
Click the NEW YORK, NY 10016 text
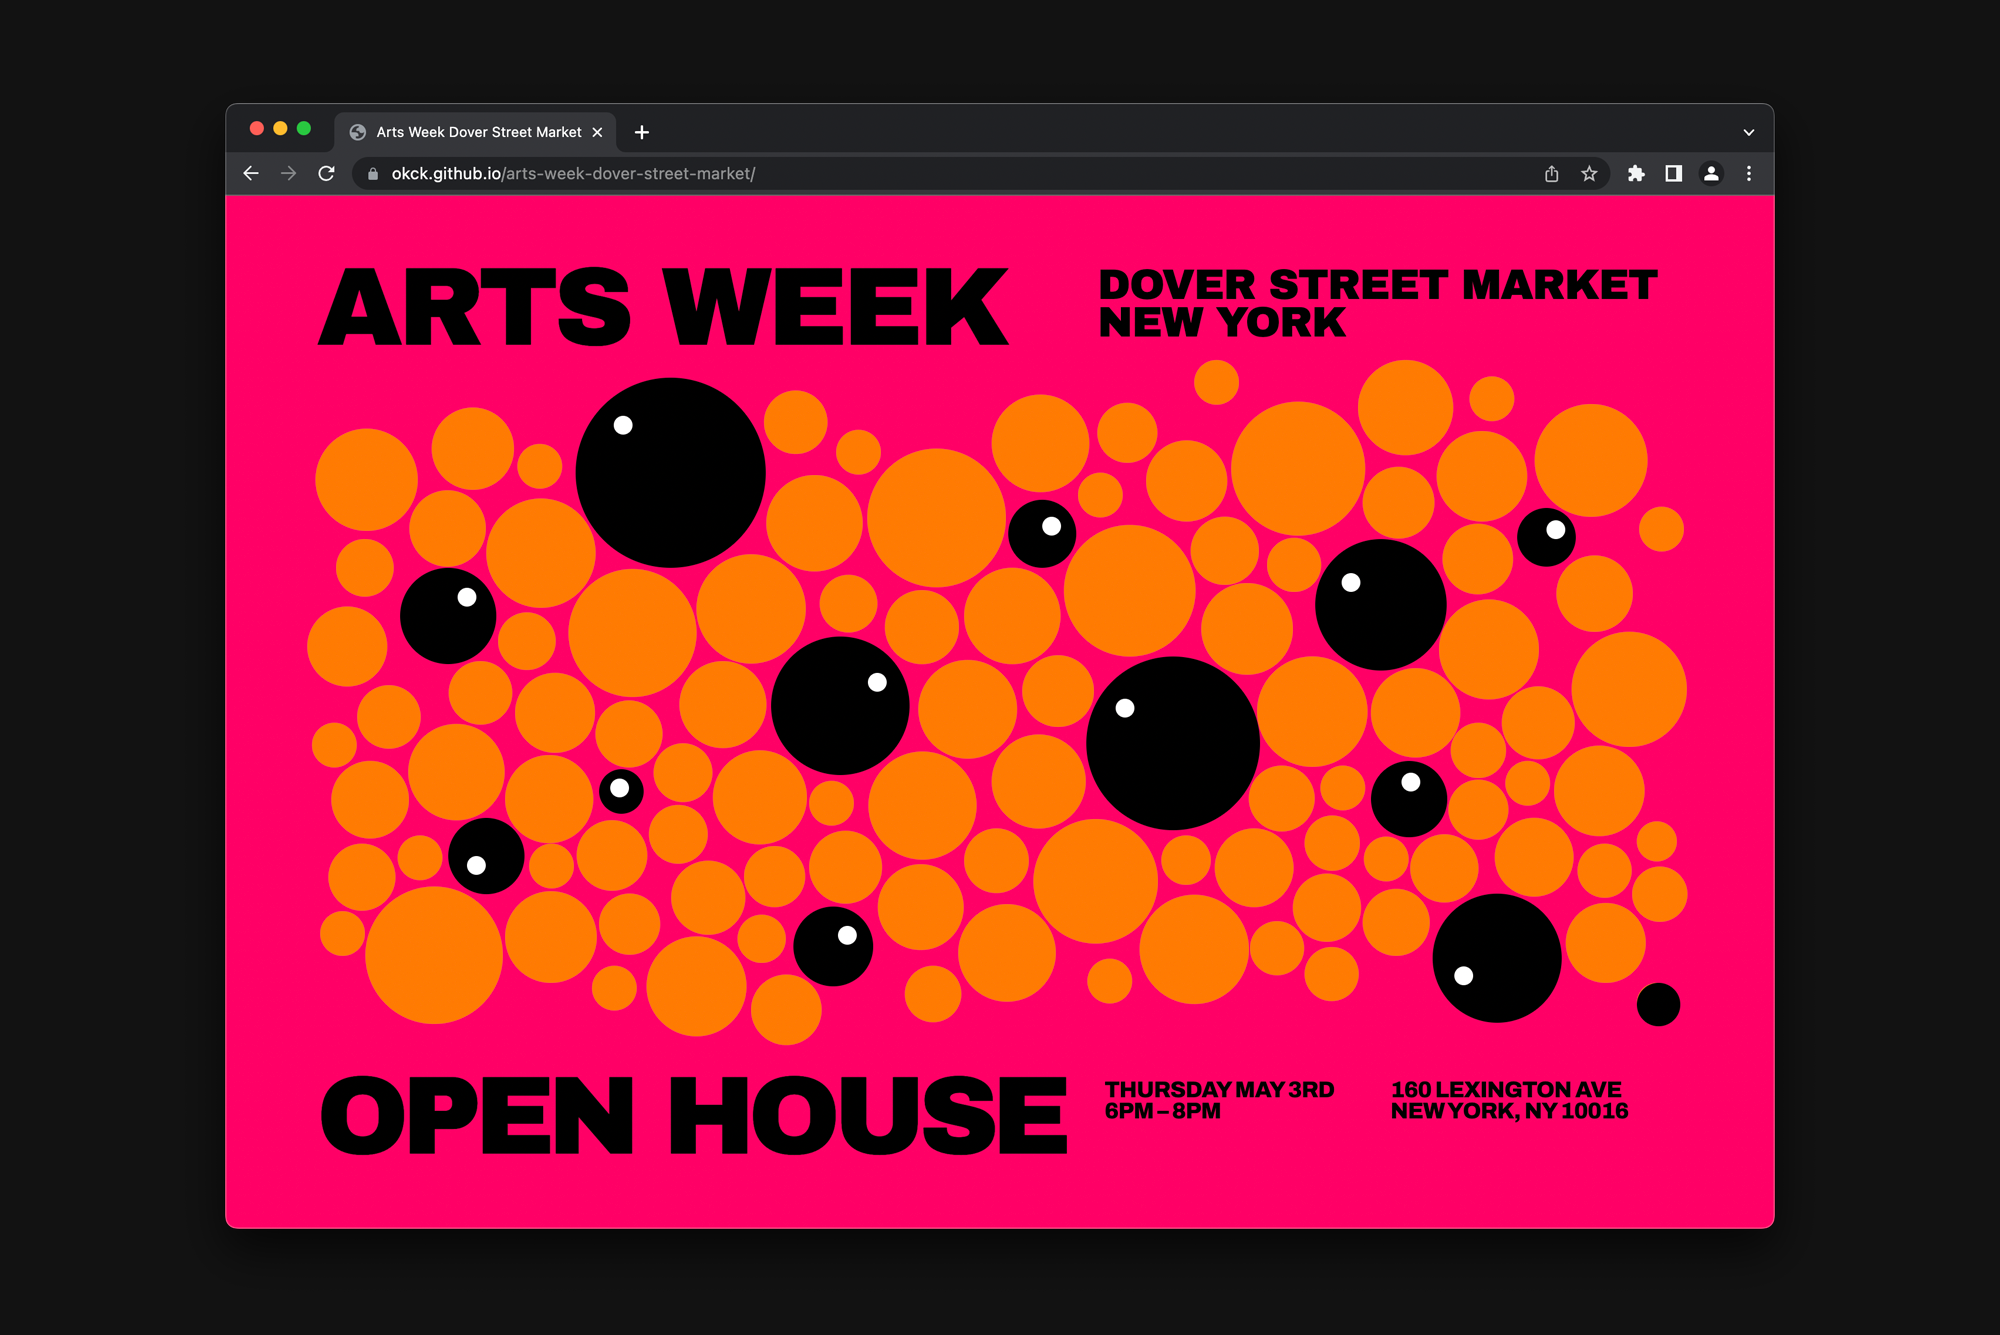pyautogui.click(x=1509, y=1111)
